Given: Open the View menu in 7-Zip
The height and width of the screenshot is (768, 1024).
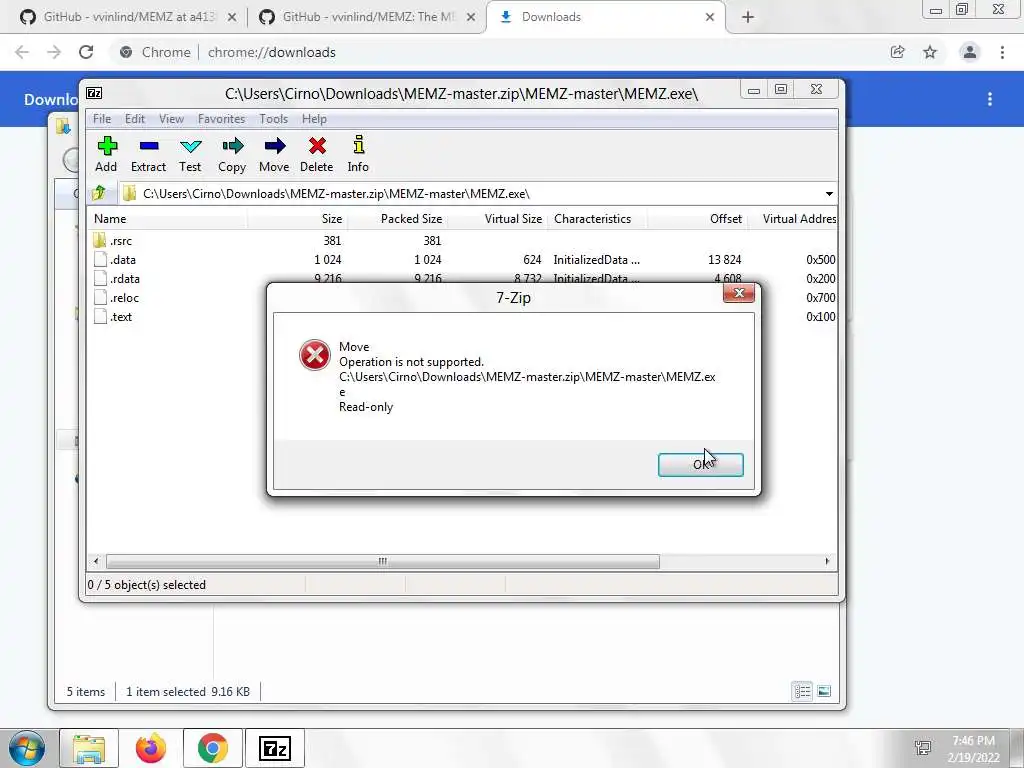Looking at the screenshot, I should coord(171,119).
